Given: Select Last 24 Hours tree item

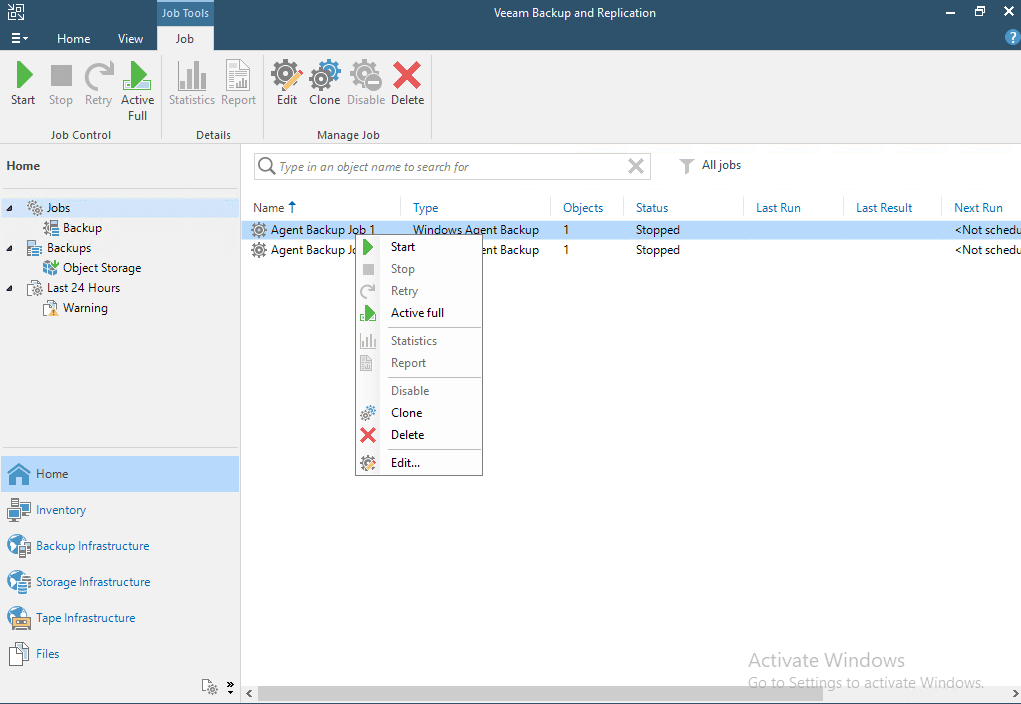Looking at the screenshot, I should tap(73, 288).
